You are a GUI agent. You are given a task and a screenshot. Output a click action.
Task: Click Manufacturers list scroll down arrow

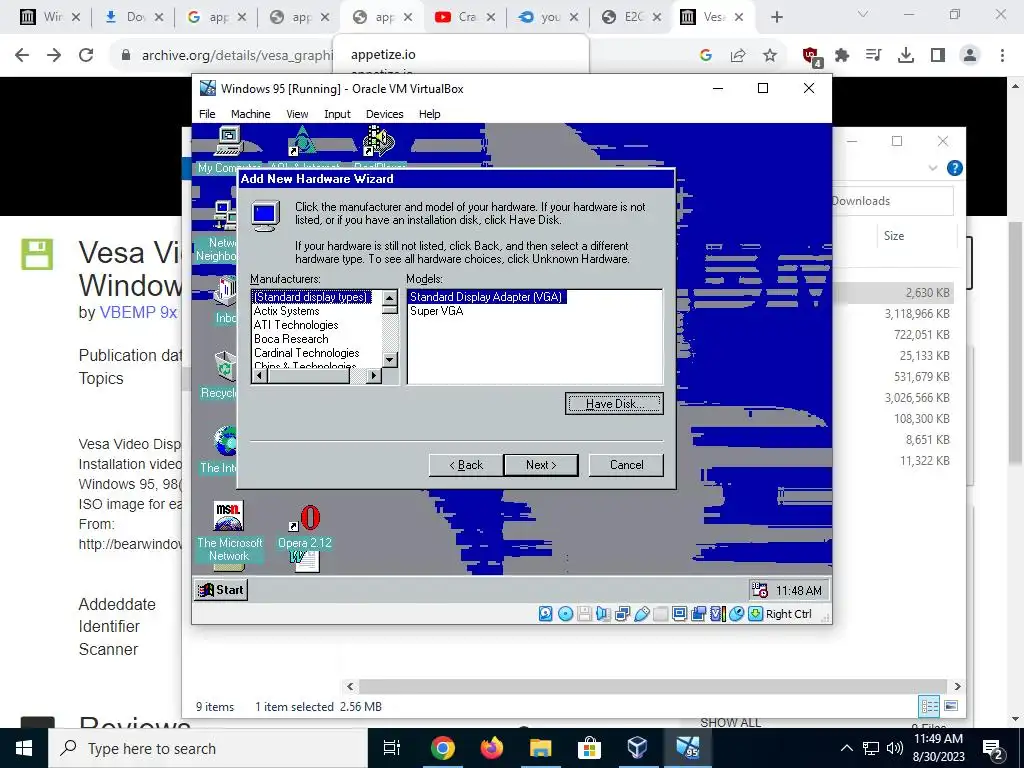click(x=390, y=359)
